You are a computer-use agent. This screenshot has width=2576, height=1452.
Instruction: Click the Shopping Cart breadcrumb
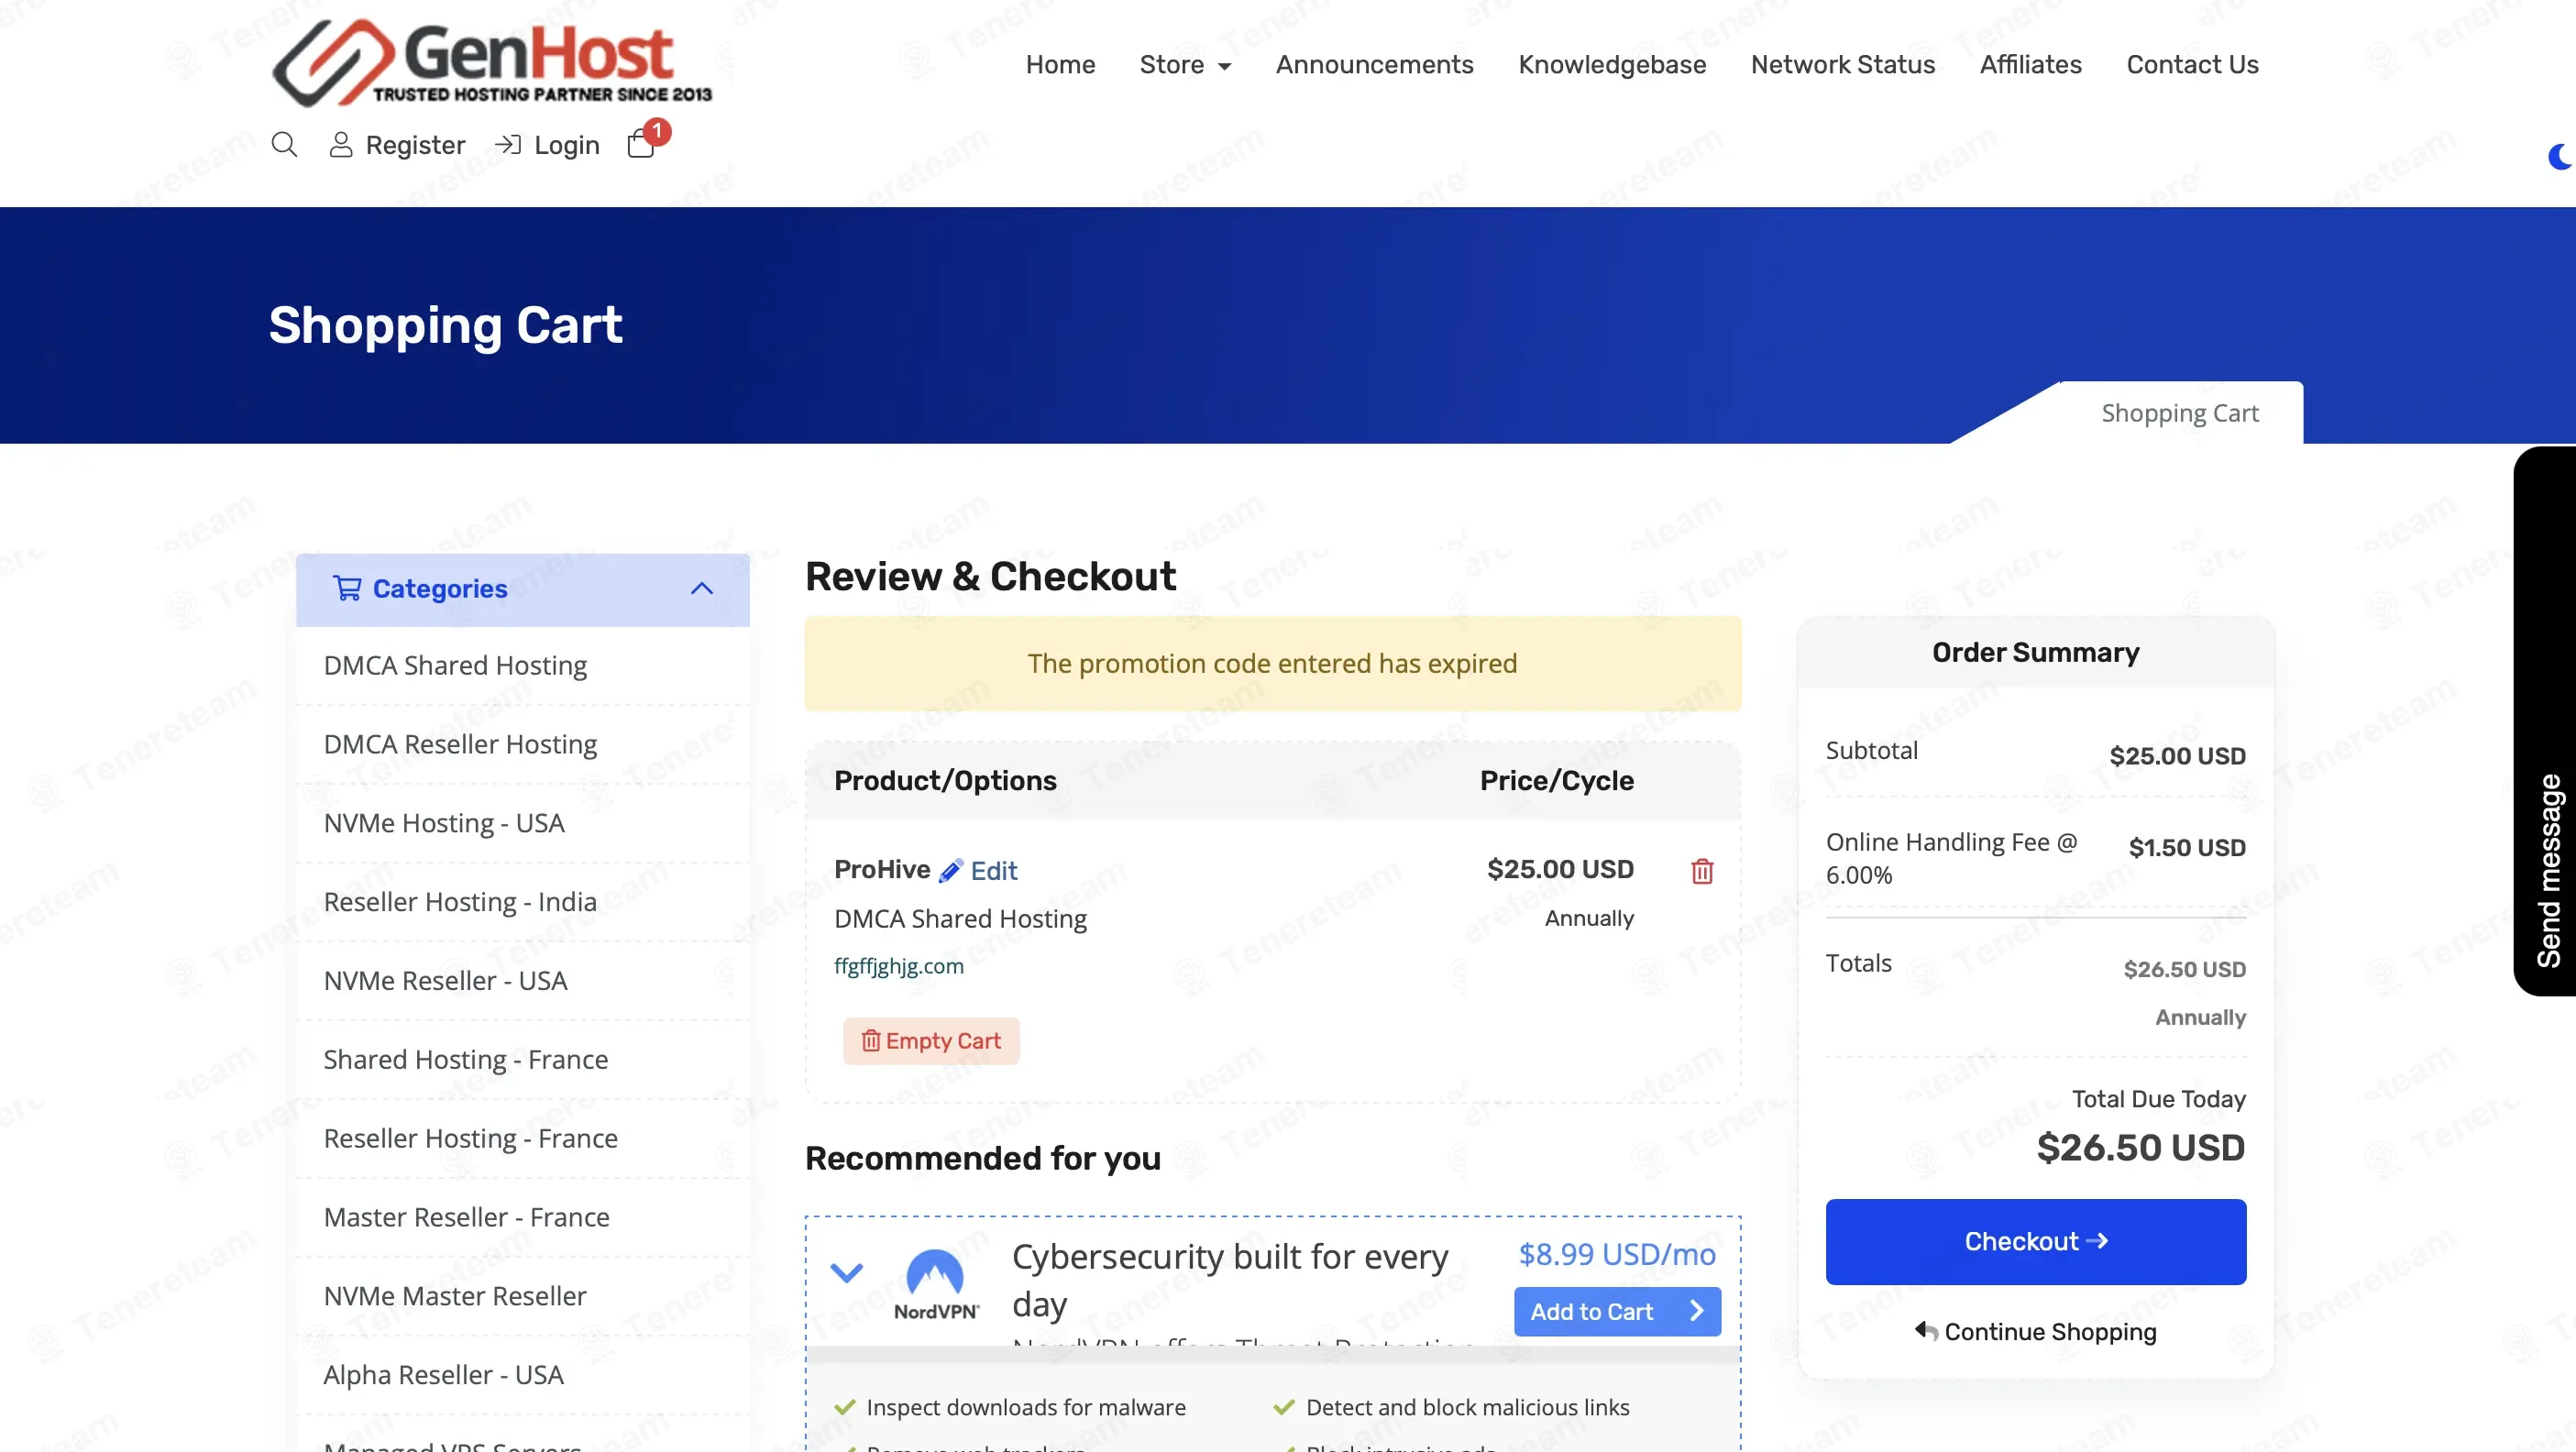(2180, 413)
